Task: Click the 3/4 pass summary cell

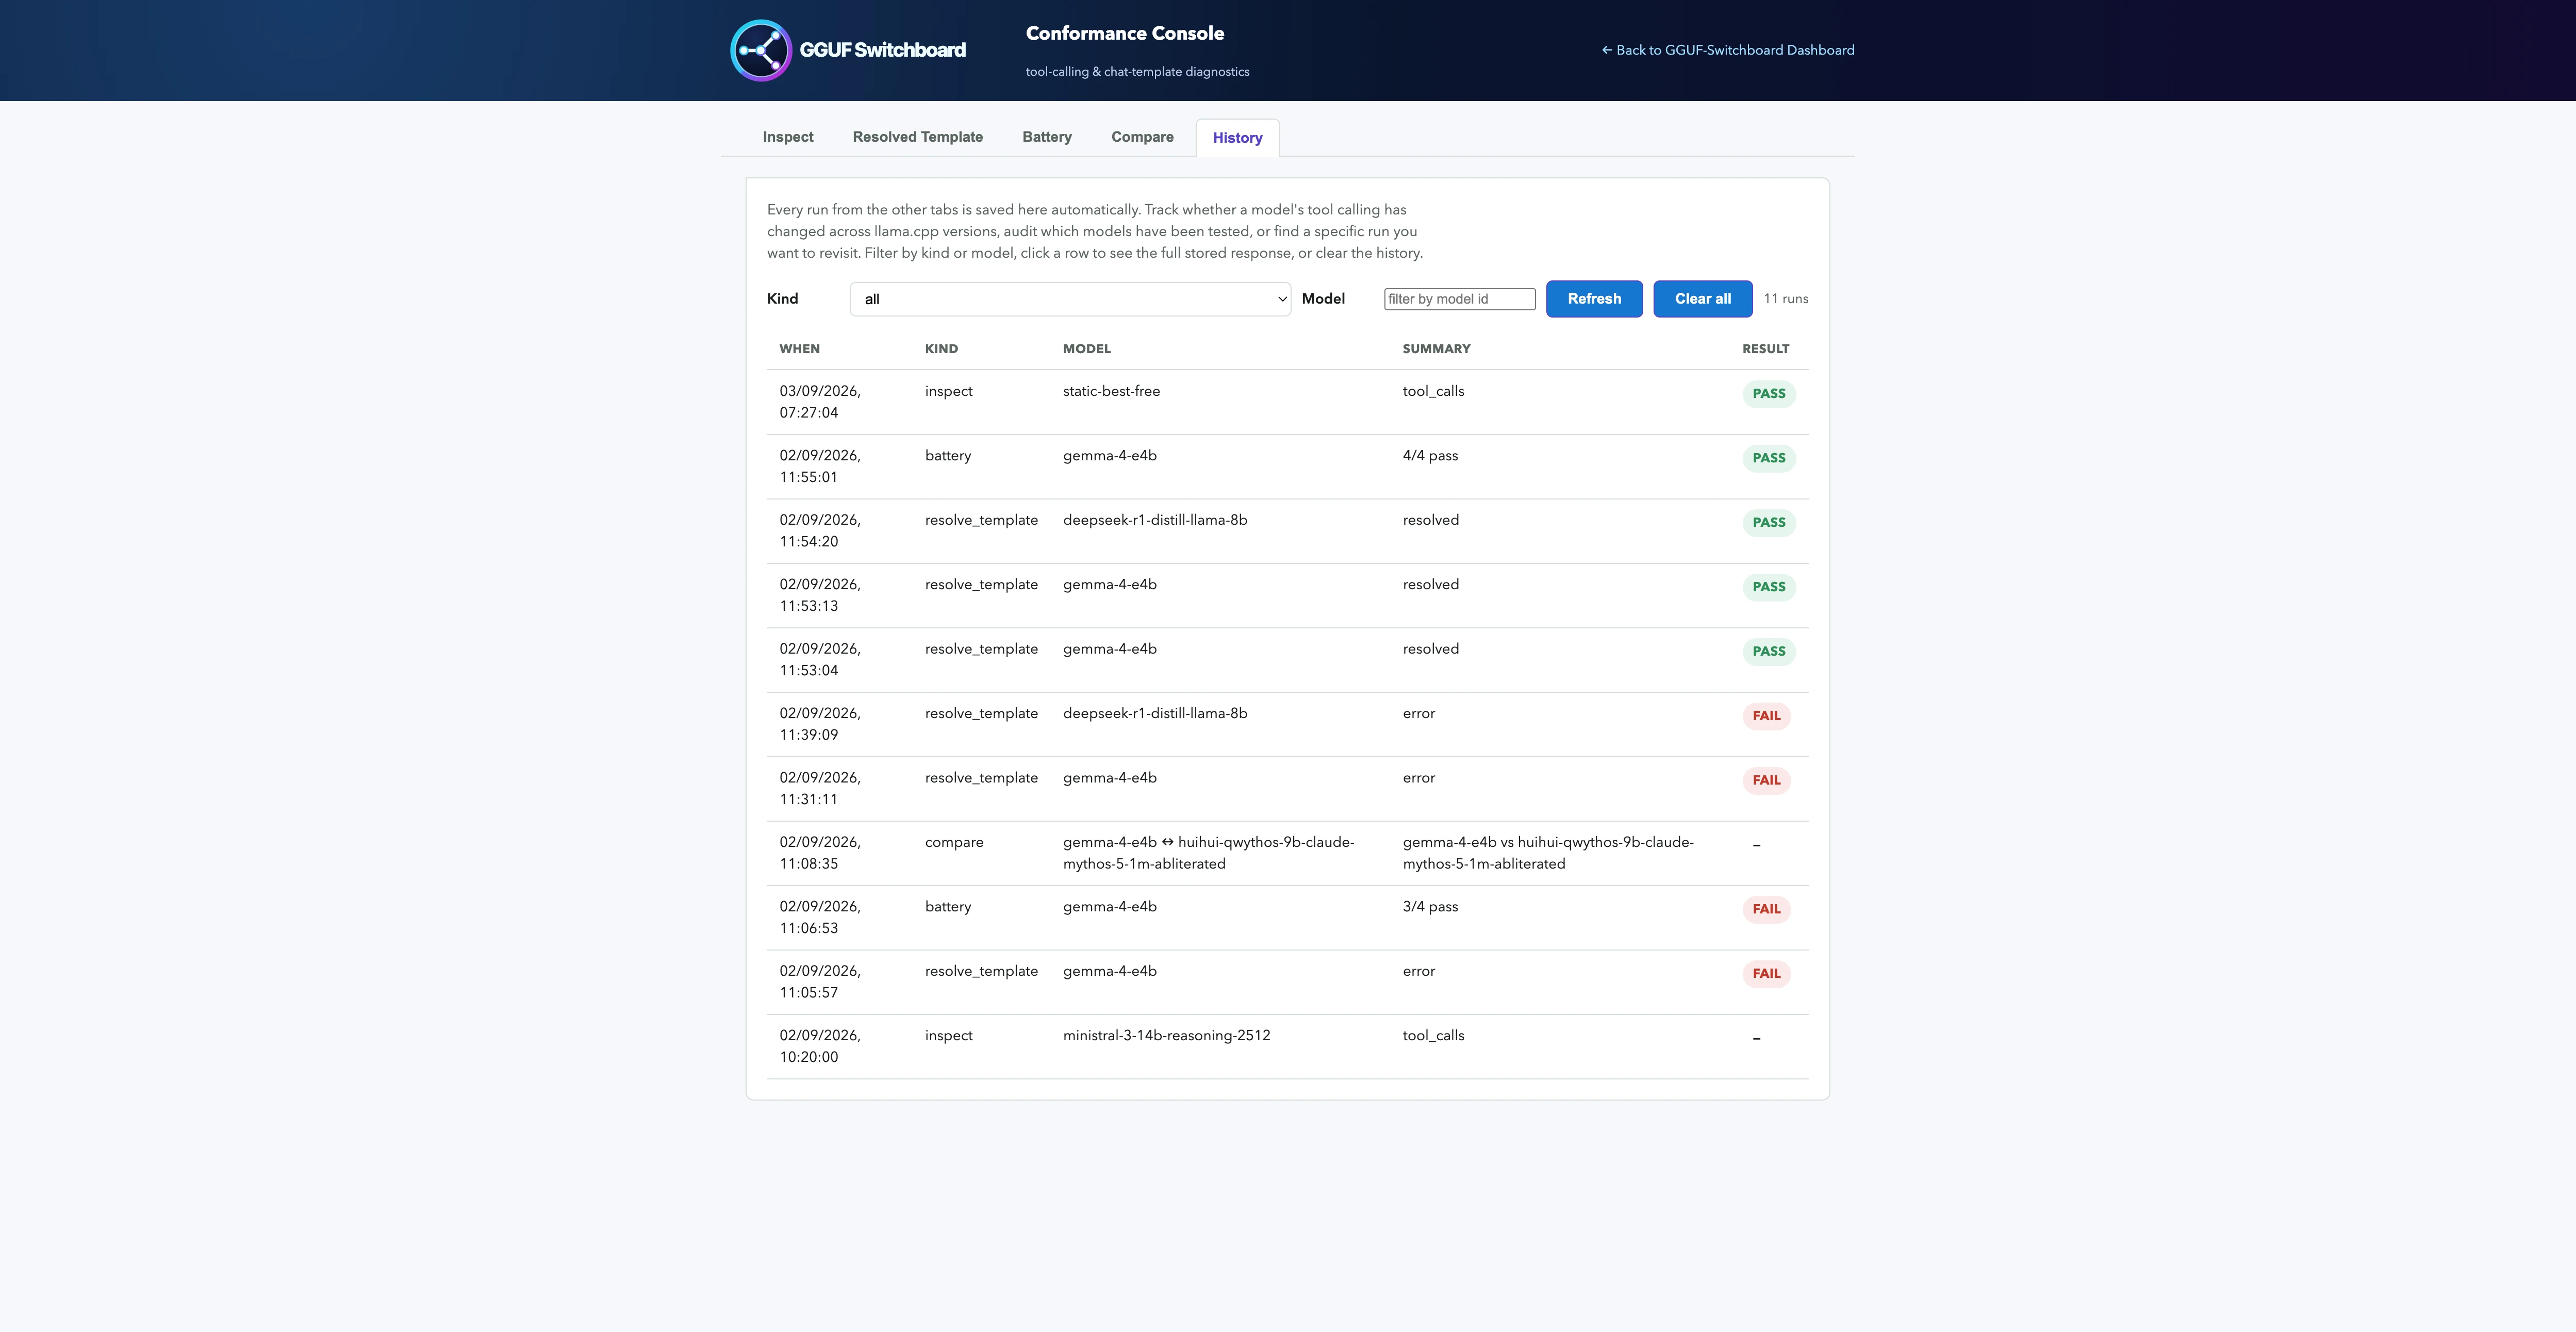Action: (1430, 907)
